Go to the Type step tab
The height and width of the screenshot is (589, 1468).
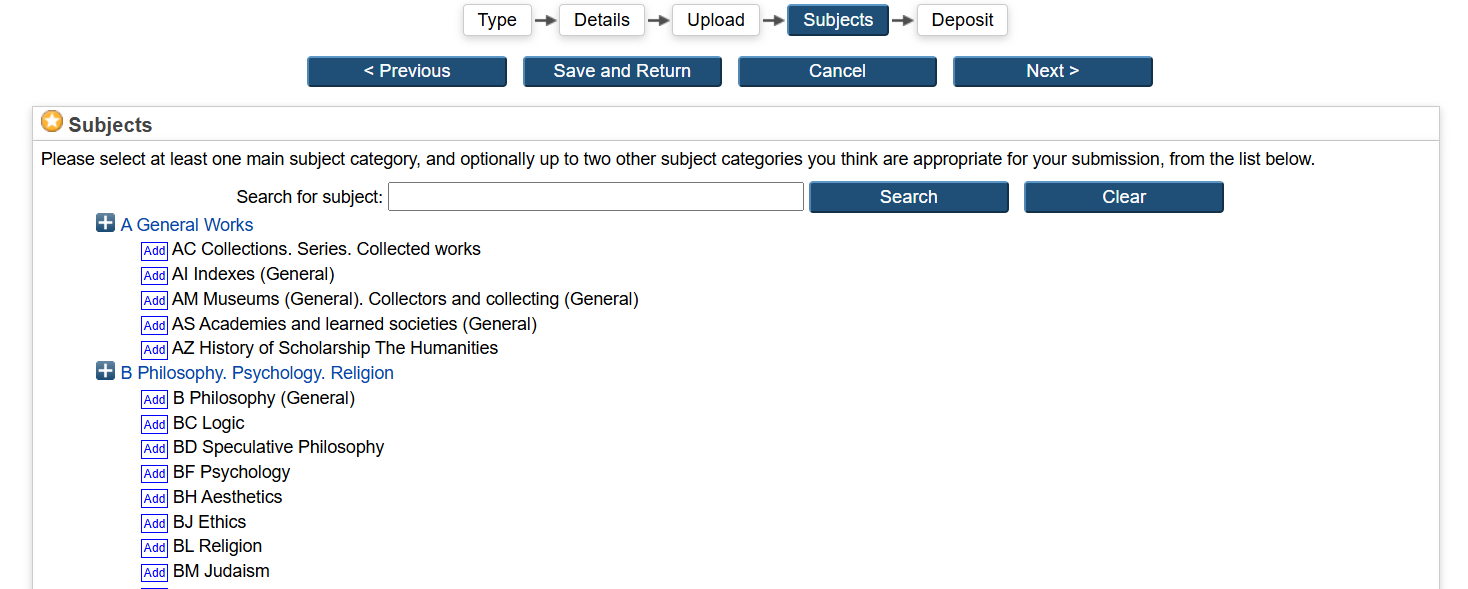pos(497,20)
